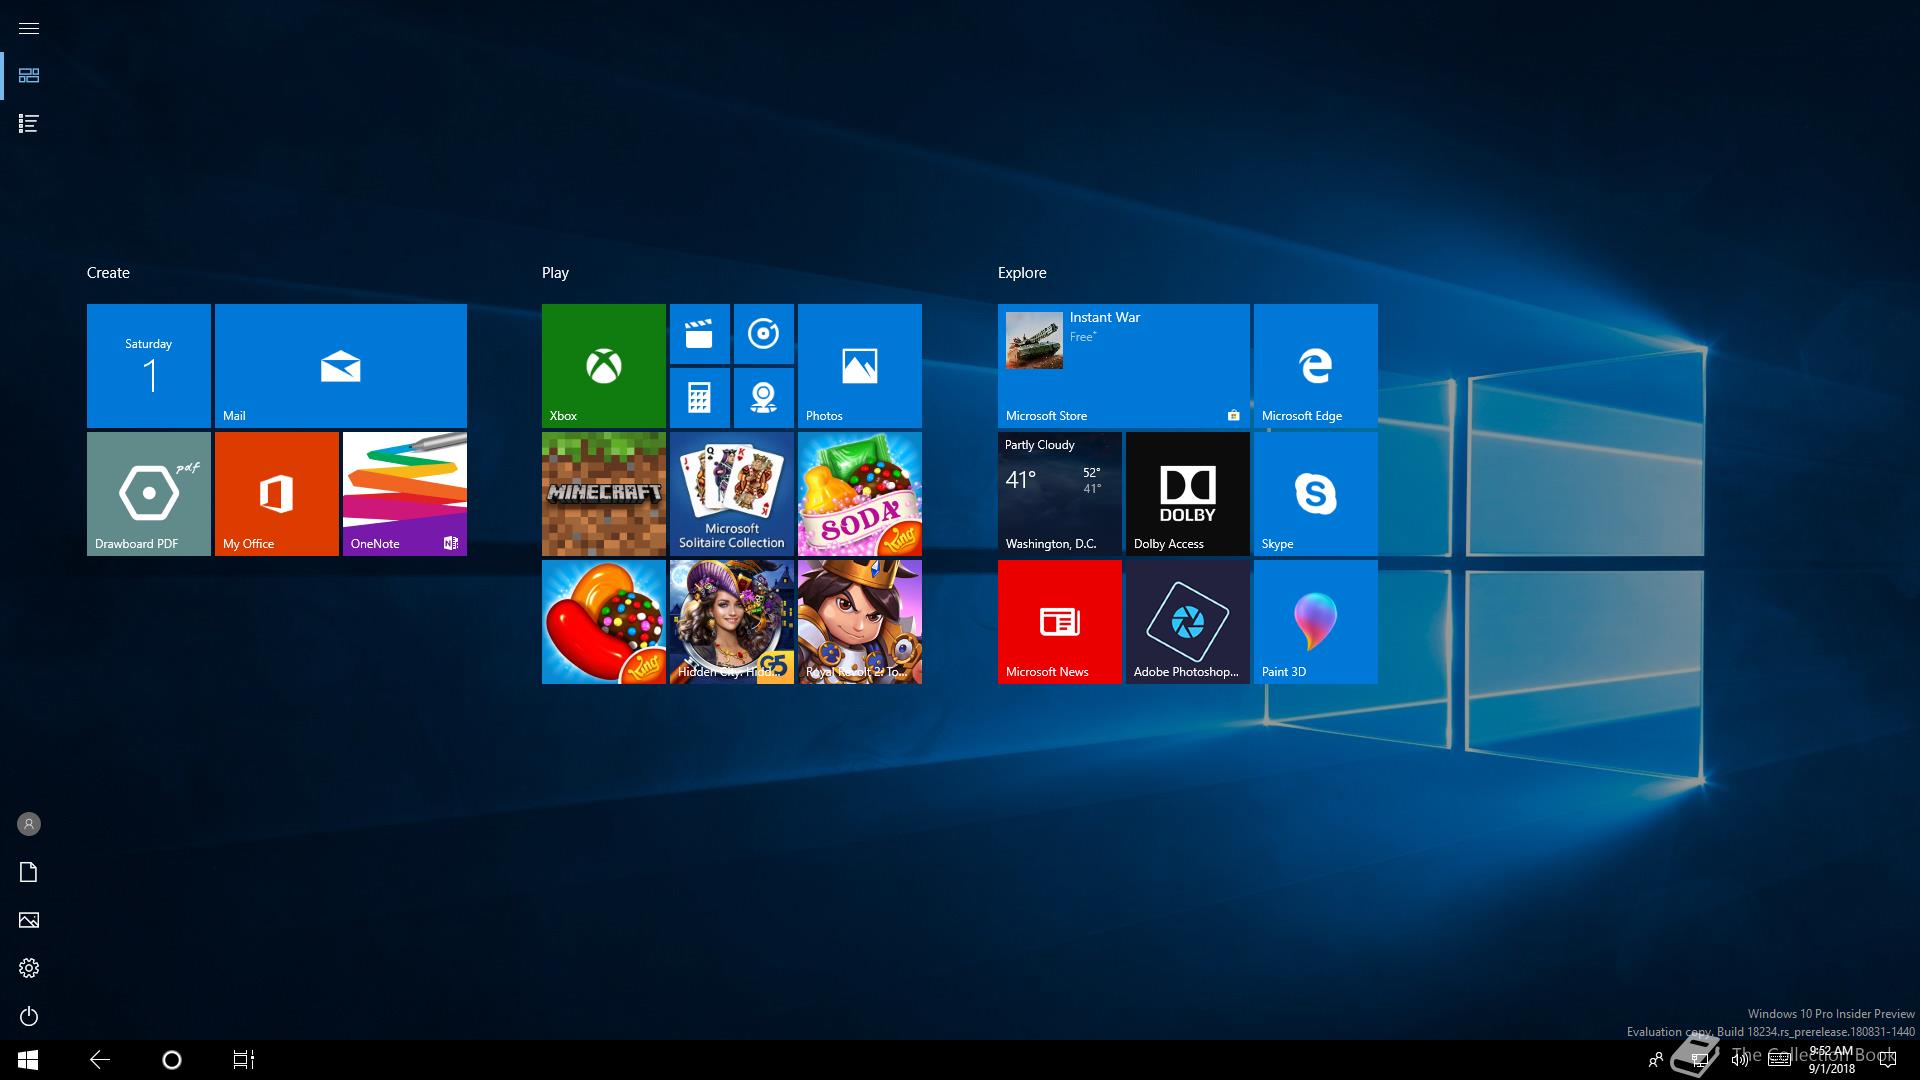The width and height of the screenshot is (1920, 1080).
Task: Open Microsoft News tile
Action: click(x=1060, y=622)
